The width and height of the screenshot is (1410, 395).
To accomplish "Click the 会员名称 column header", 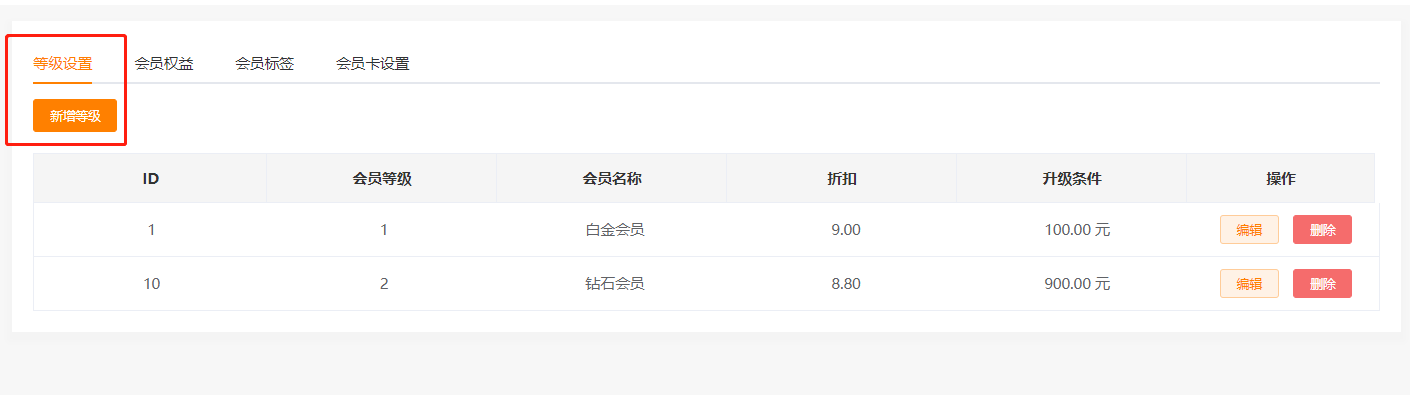I will click(x=612, y=179).
